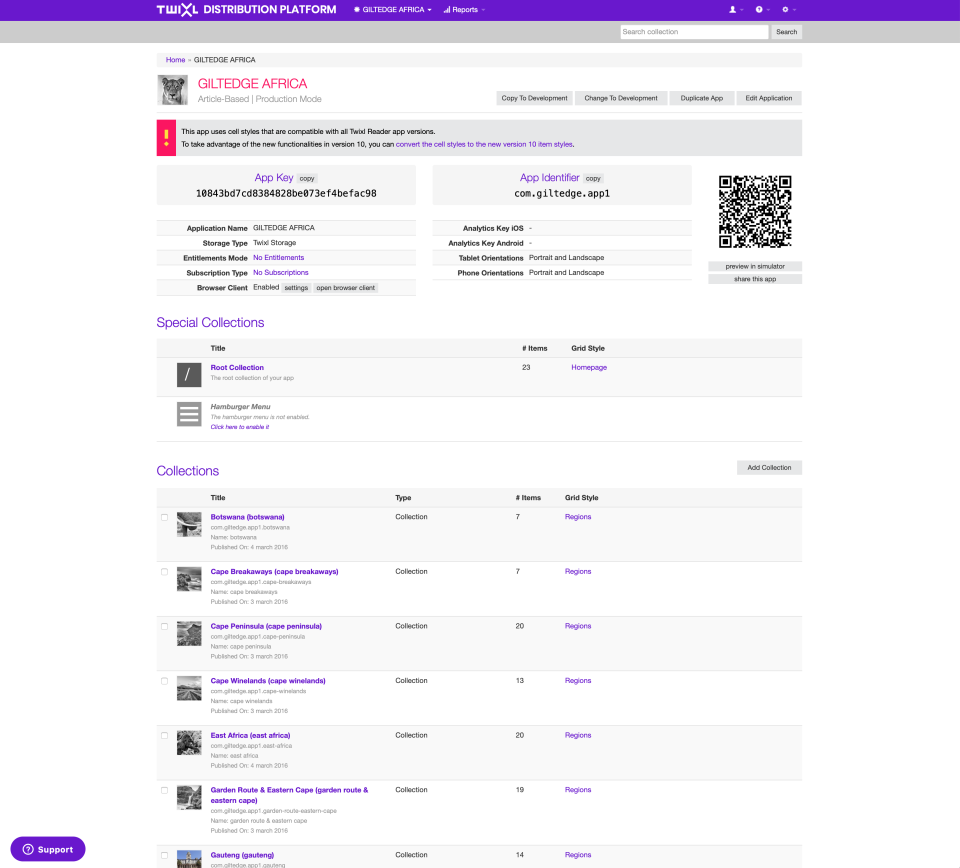Open the Cape Breakaways collection link
This screenshot has height=868, width=960.
pyautogui.click(x=274, y=572)
